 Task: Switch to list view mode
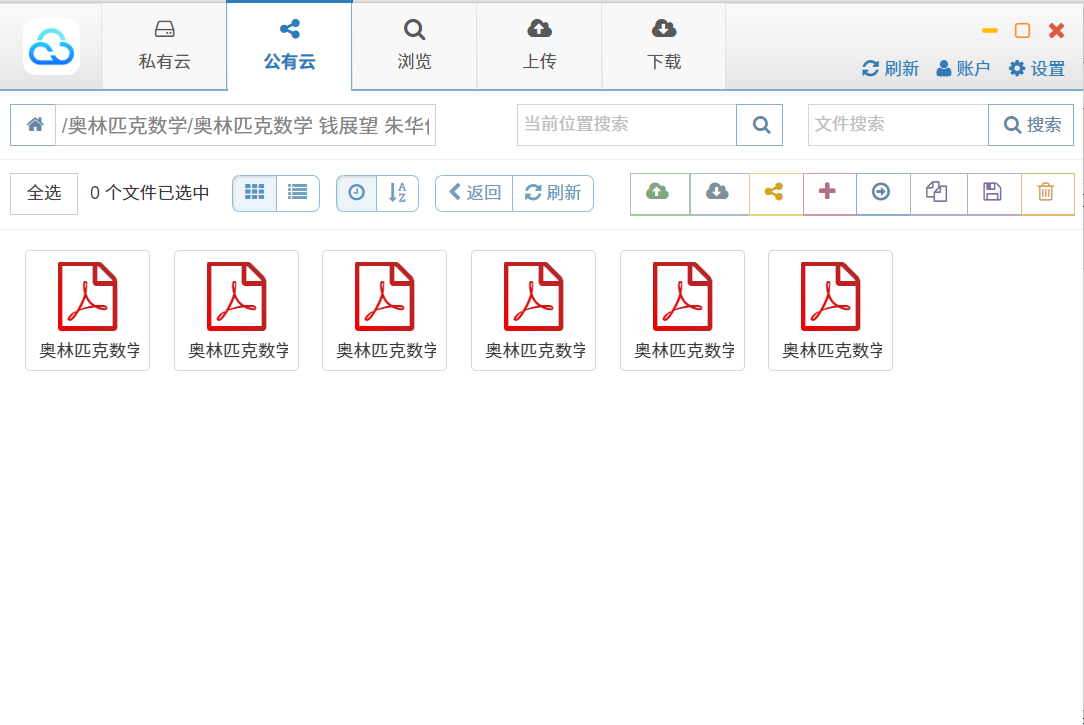click(297, 193)
